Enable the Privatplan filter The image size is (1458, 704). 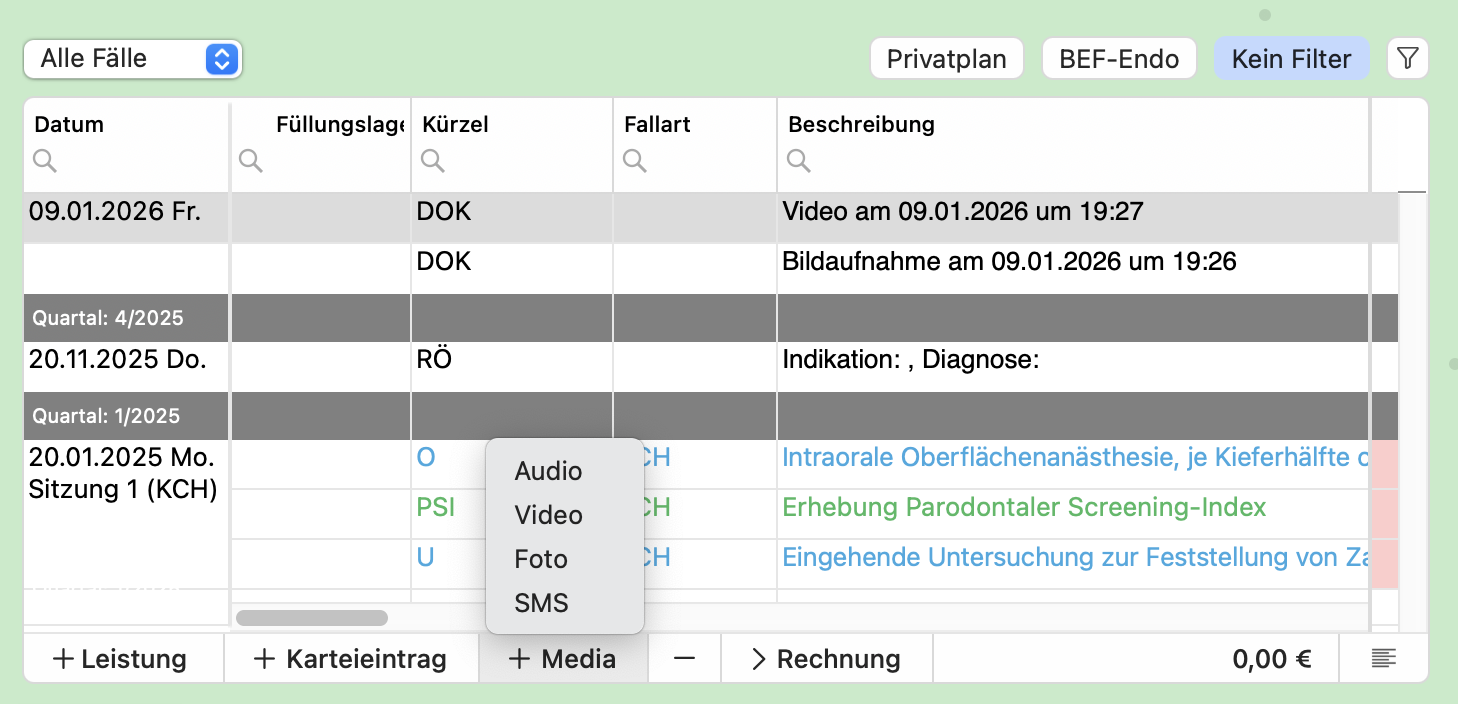946,59
